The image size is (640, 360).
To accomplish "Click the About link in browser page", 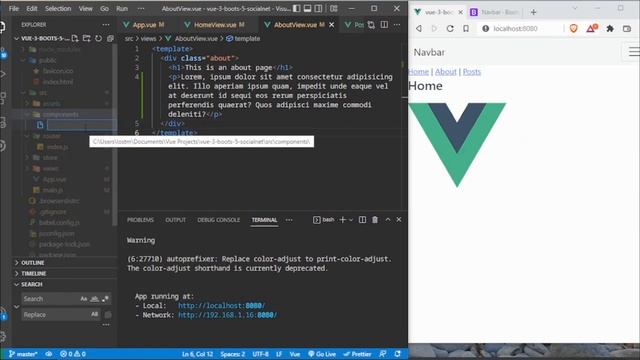I will tap(446, 72).
